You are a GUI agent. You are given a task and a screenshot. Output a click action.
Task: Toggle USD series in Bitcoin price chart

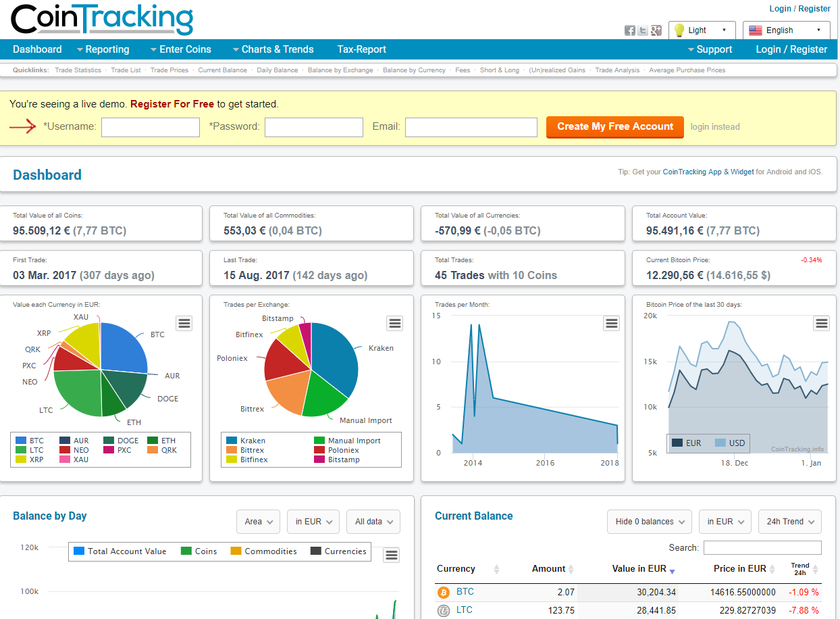click(730, 443)
